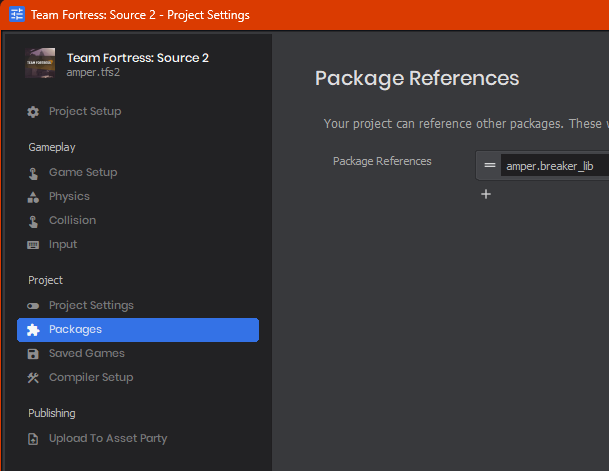The image size is (609, 471).
Task: Open the Compiler Setup section
Action: pyautogui.click(x=91, y=377)
